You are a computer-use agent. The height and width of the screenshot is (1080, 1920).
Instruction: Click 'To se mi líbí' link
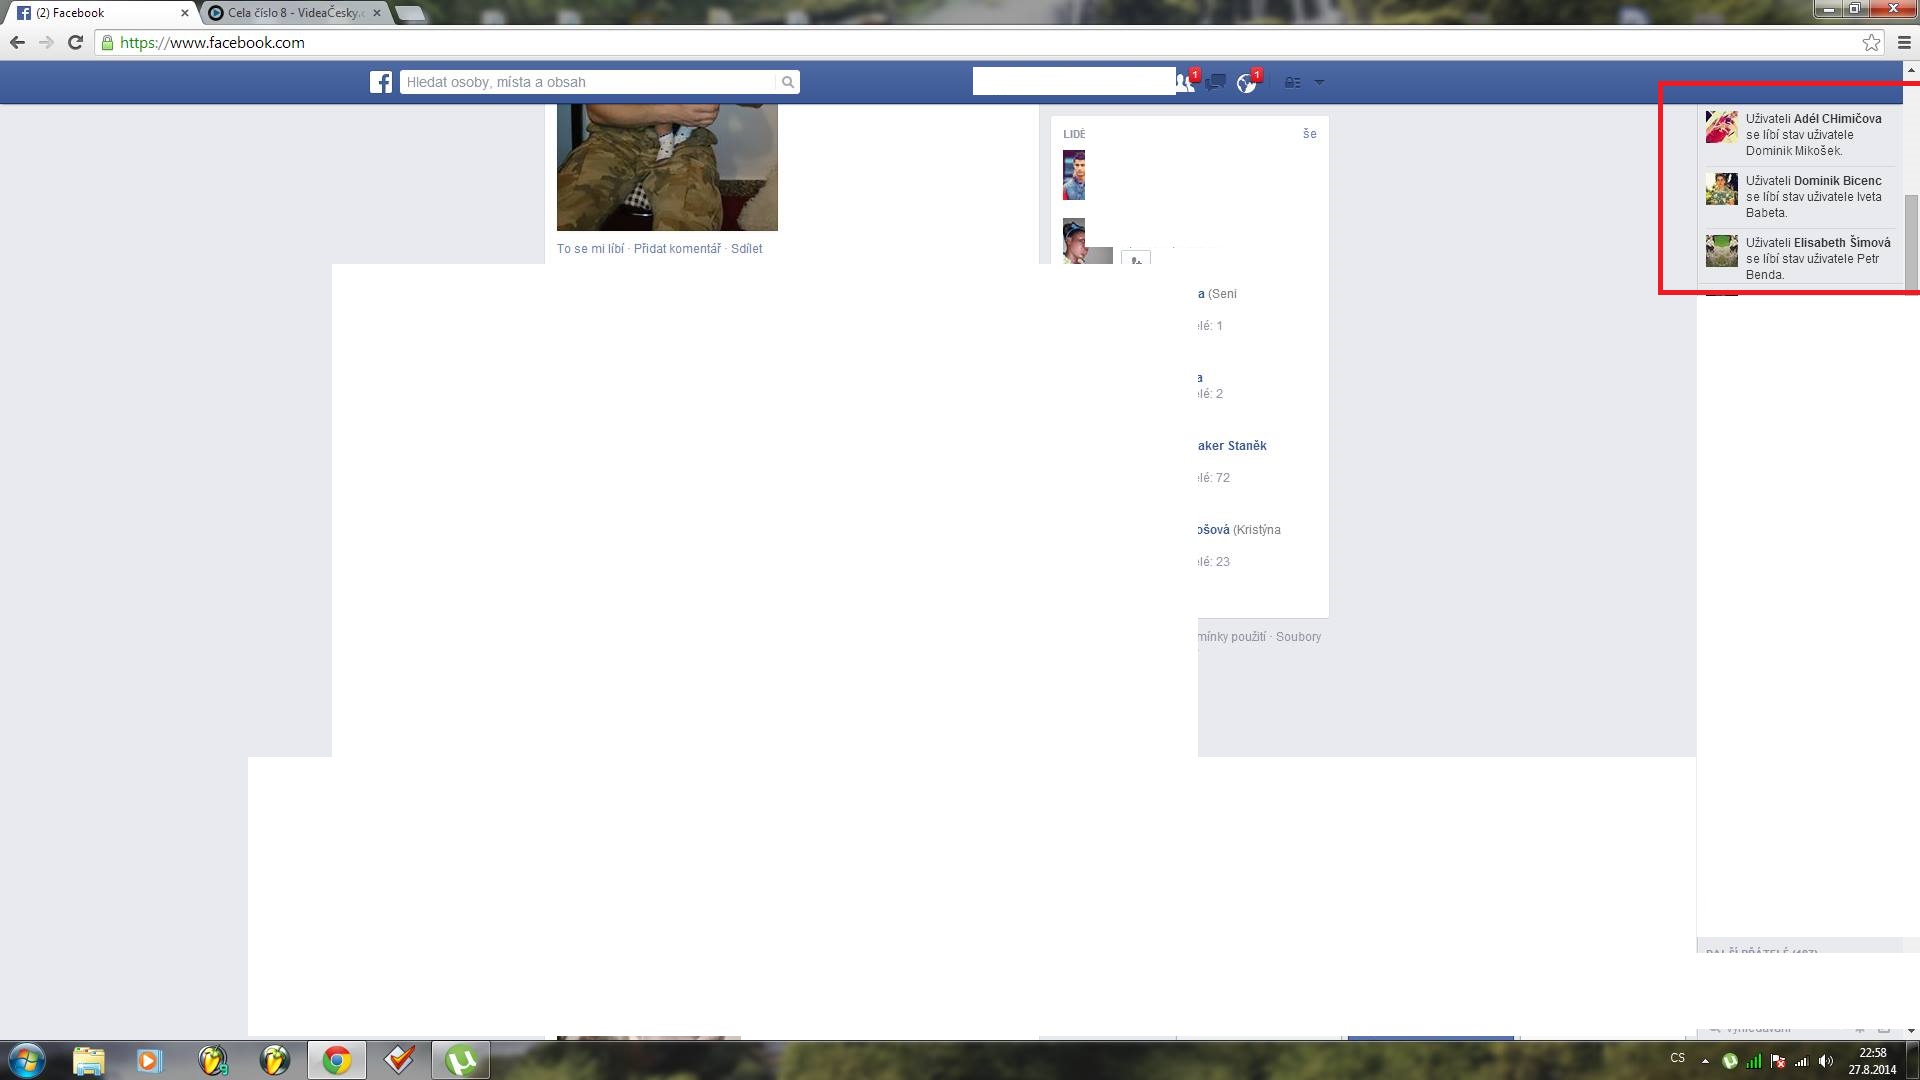(590, 249)
